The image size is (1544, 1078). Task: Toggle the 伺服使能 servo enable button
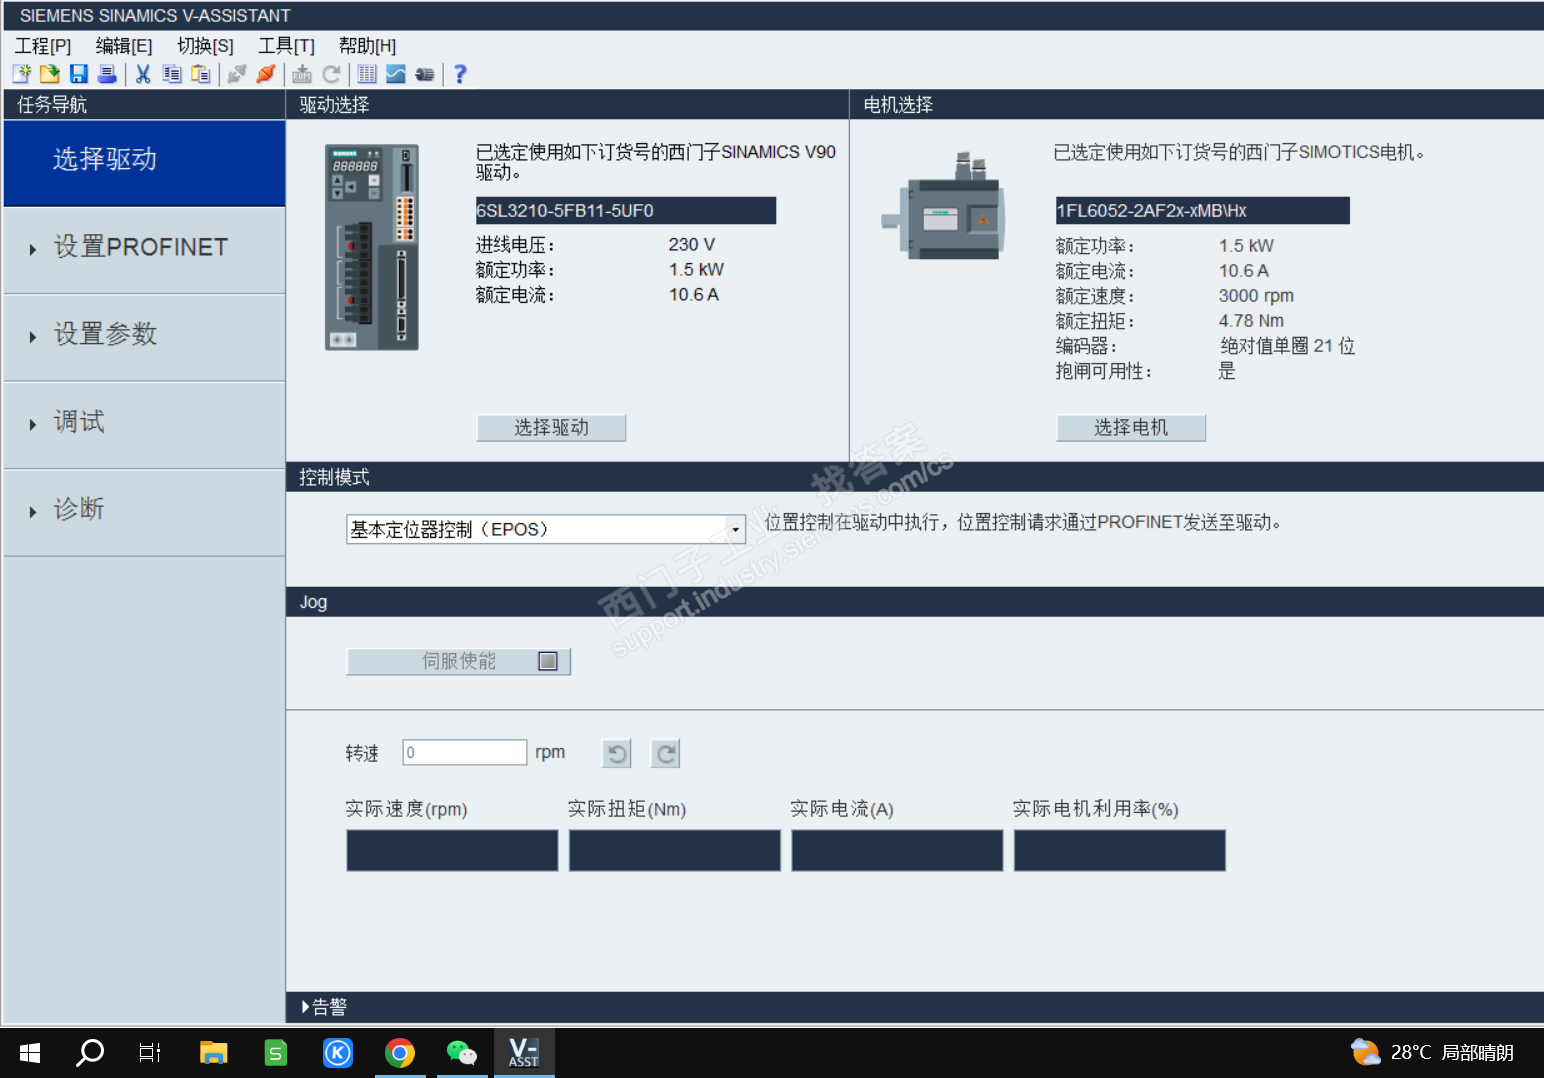pyautogui.click(x=458, y=661)
